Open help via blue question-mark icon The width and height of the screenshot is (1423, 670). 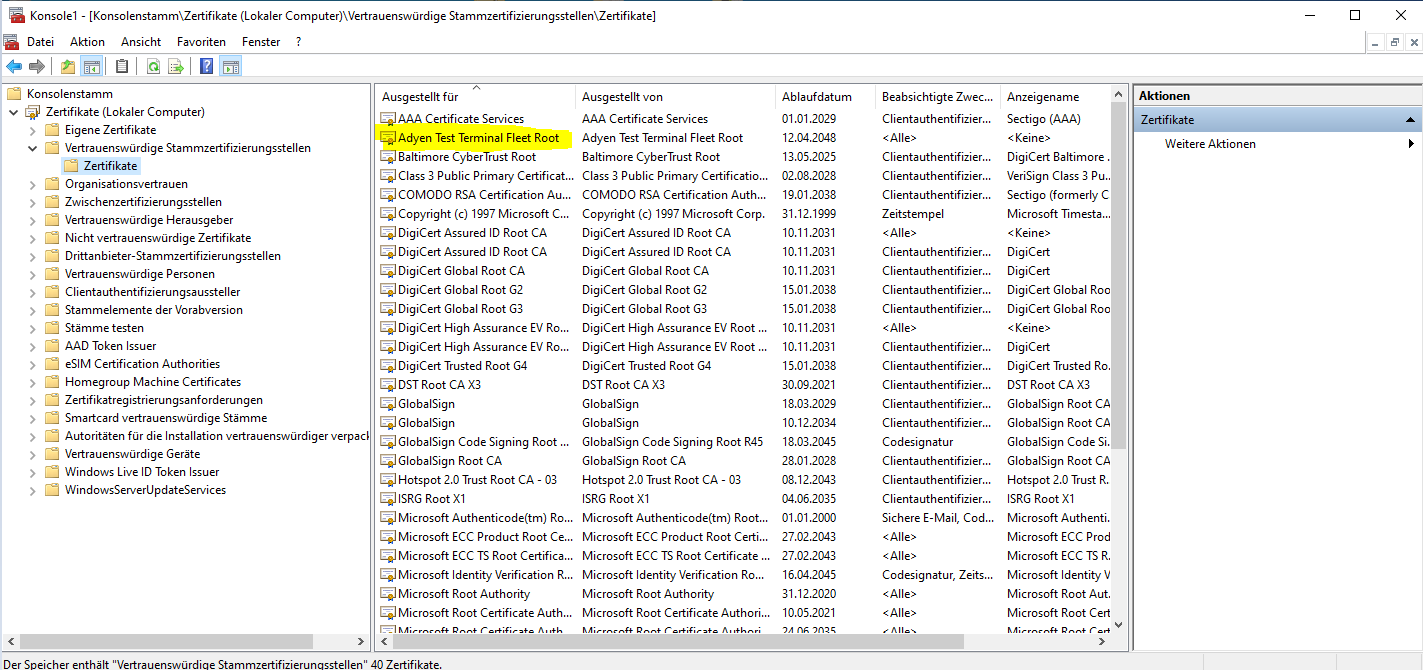pyautogui.click(x=207, y=67)
